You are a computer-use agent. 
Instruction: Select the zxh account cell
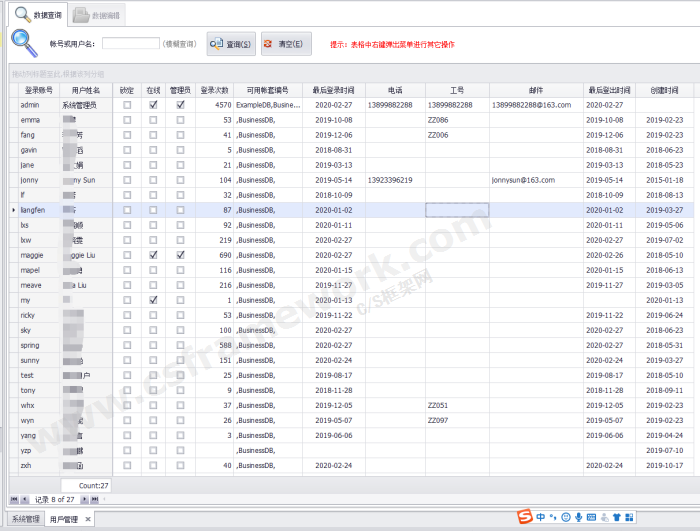point(39,465)
